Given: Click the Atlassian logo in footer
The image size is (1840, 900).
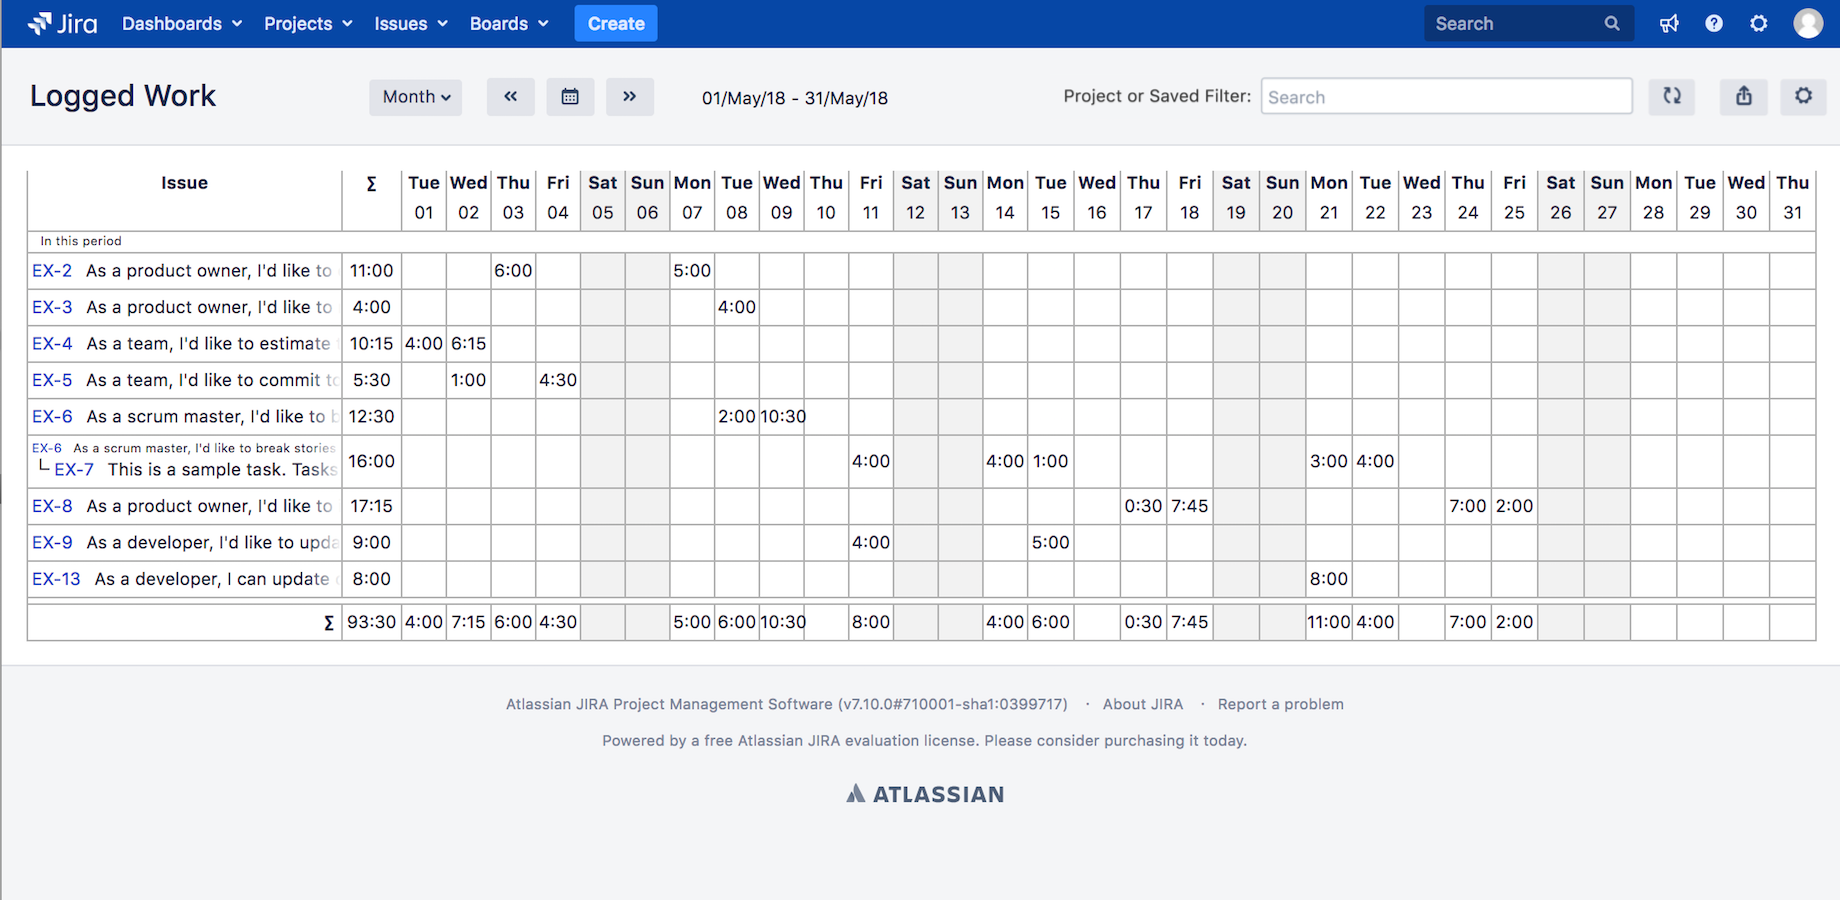Looking at the screenshot, I should pyautogui.click(x=925, y=794).
